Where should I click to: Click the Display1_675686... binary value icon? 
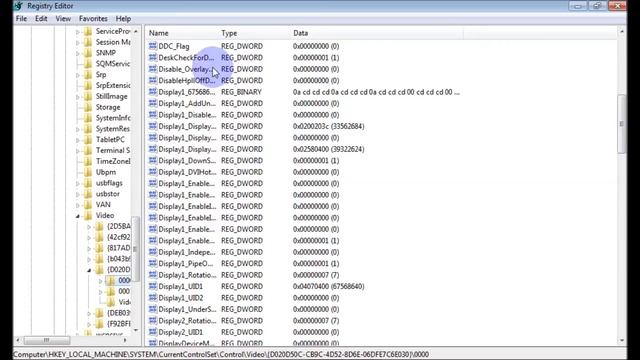pos(153,92)
